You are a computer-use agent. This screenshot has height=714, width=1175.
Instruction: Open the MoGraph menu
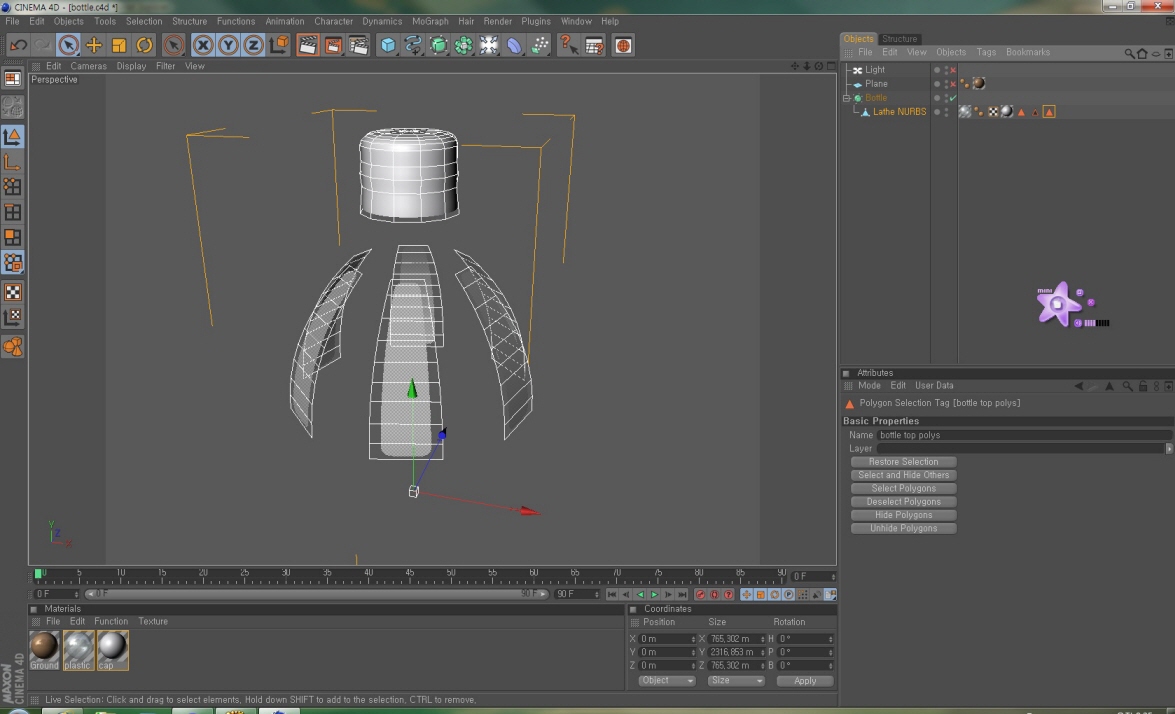coord(430,22)
